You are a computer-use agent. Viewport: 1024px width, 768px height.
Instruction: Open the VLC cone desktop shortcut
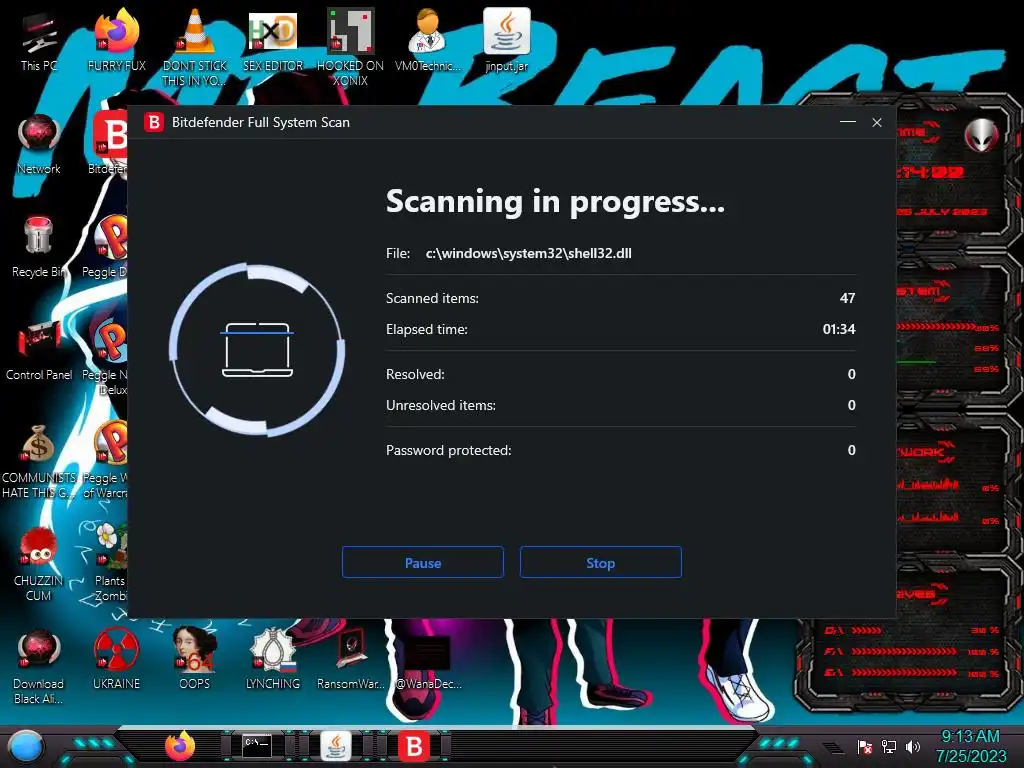(x=195, y=47)
